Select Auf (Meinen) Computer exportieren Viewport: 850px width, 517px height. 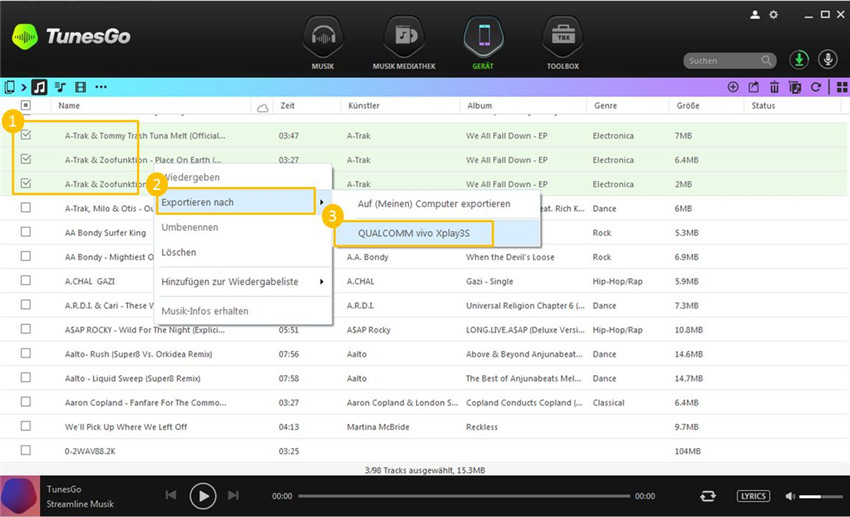[436, 204]
